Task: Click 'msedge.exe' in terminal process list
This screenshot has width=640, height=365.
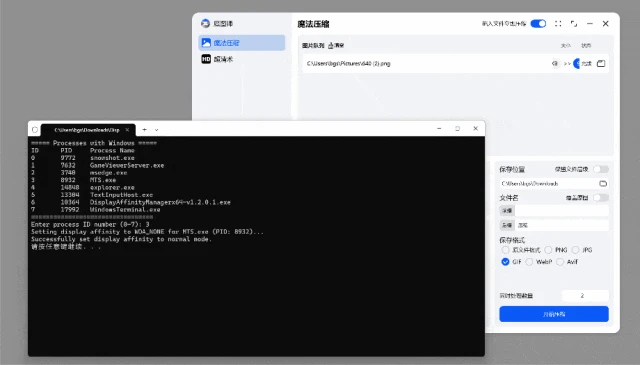Action: click(109, 173)
